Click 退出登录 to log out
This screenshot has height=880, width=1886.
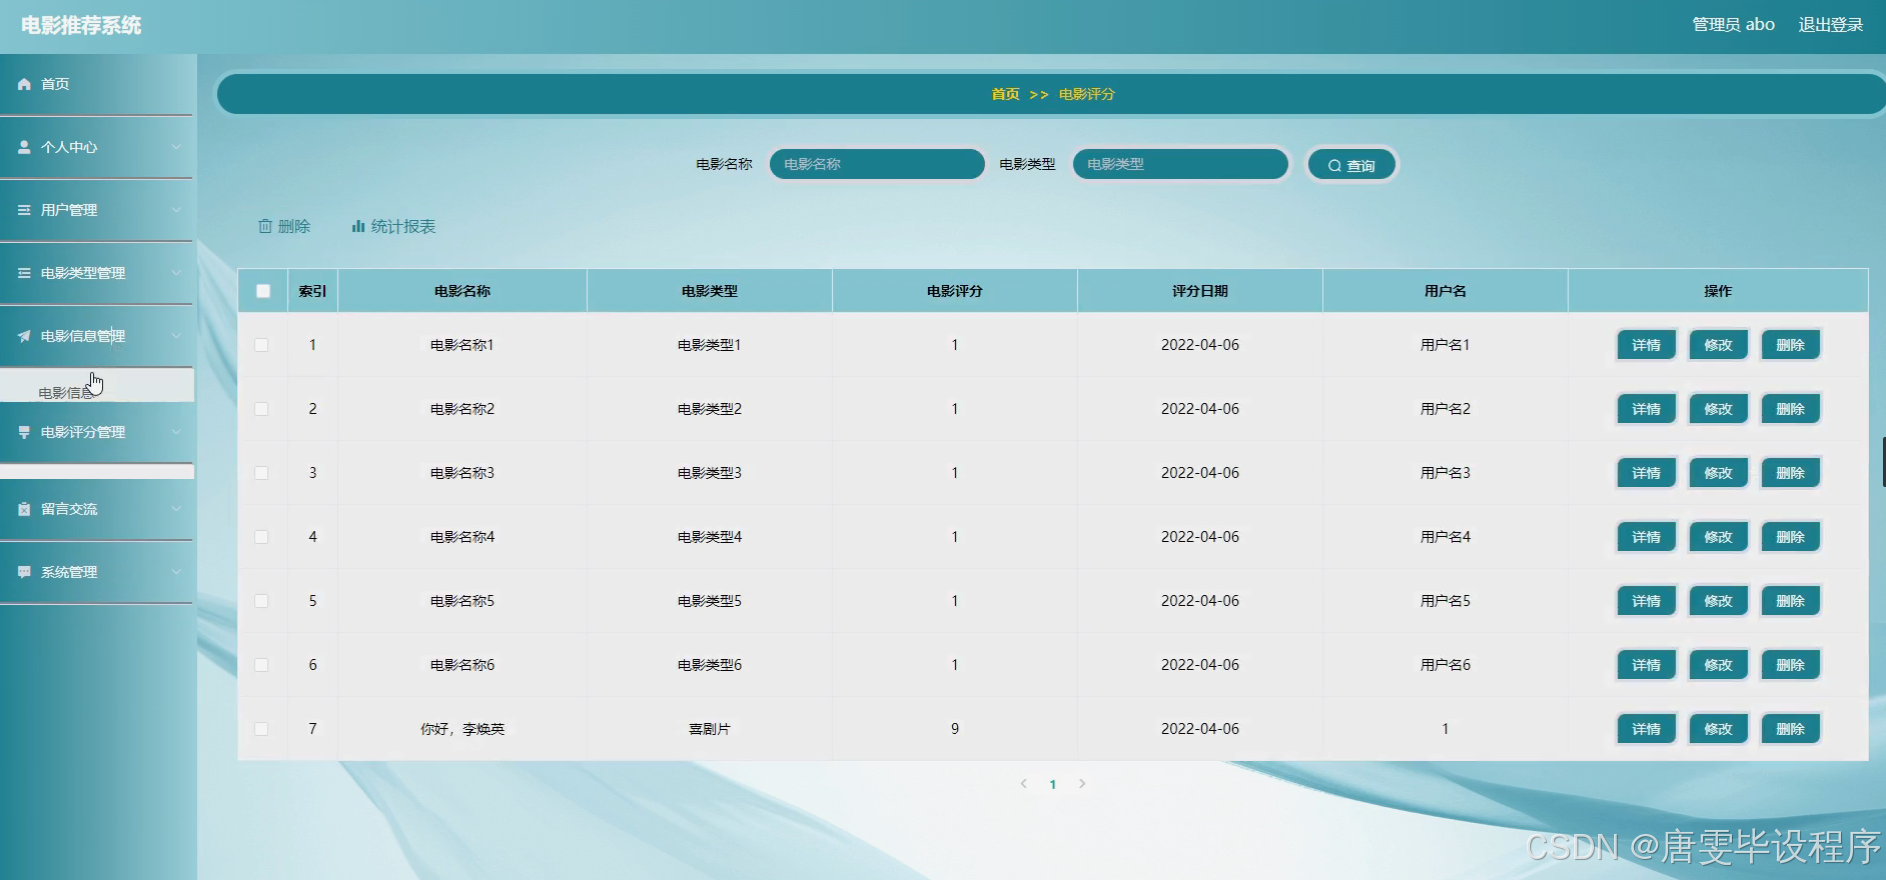pos(1830,25)
